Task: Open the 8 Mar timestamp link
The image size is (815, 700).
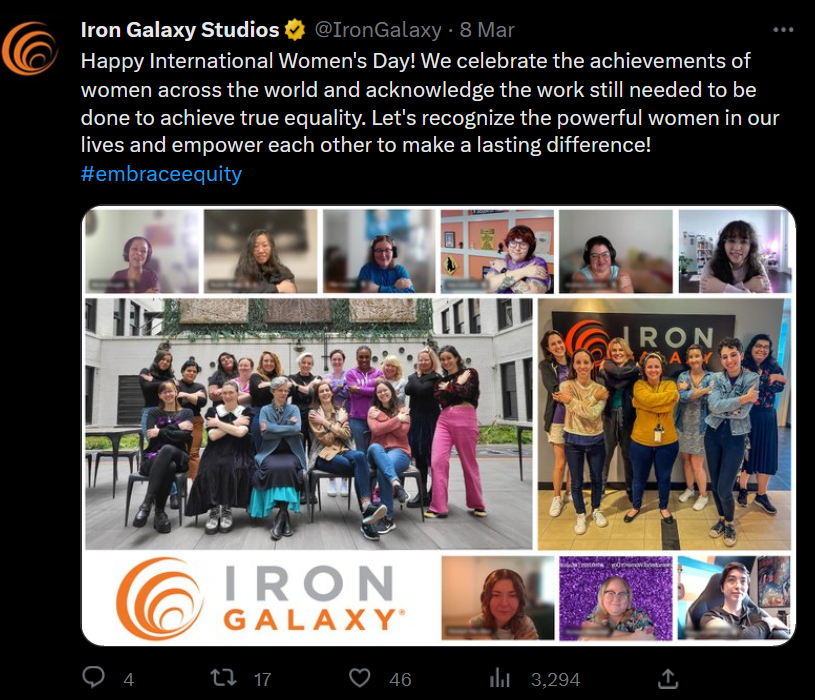Action: click(x=488, y=30)
